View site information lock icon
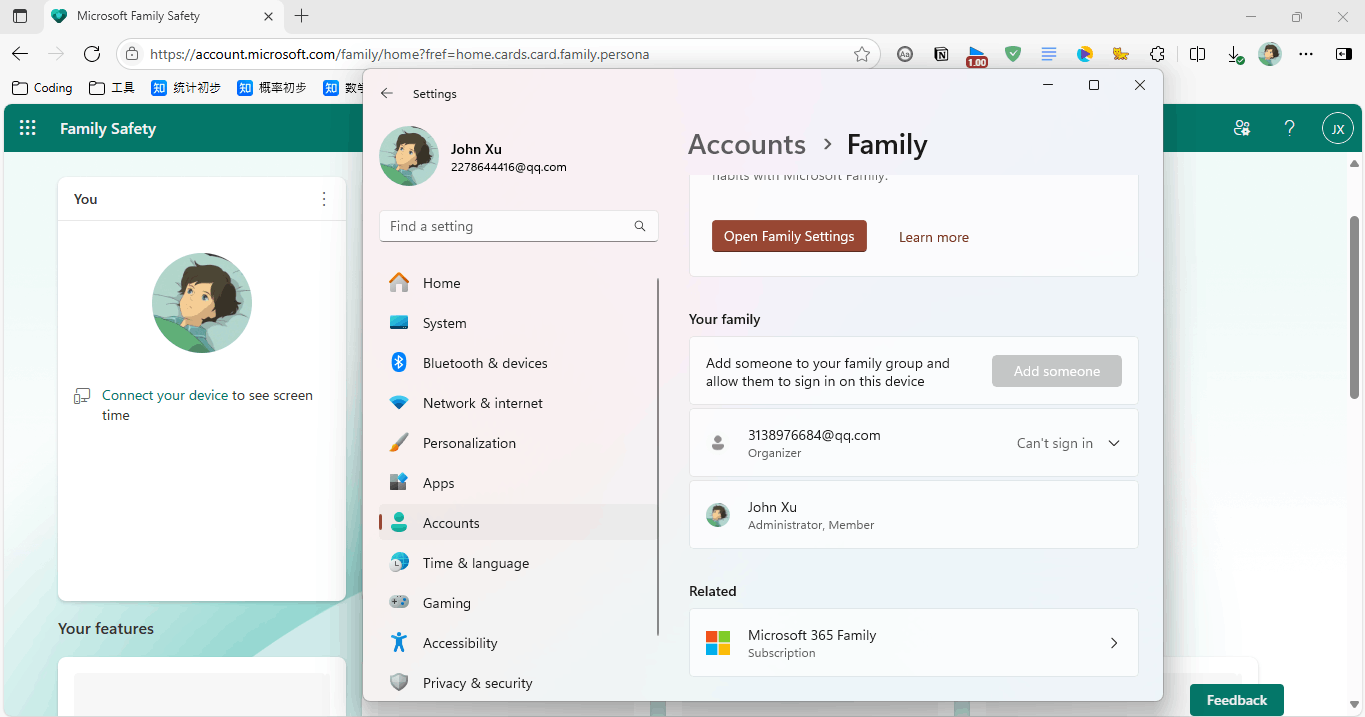The image size is (1365, 717). pos(132,54)
